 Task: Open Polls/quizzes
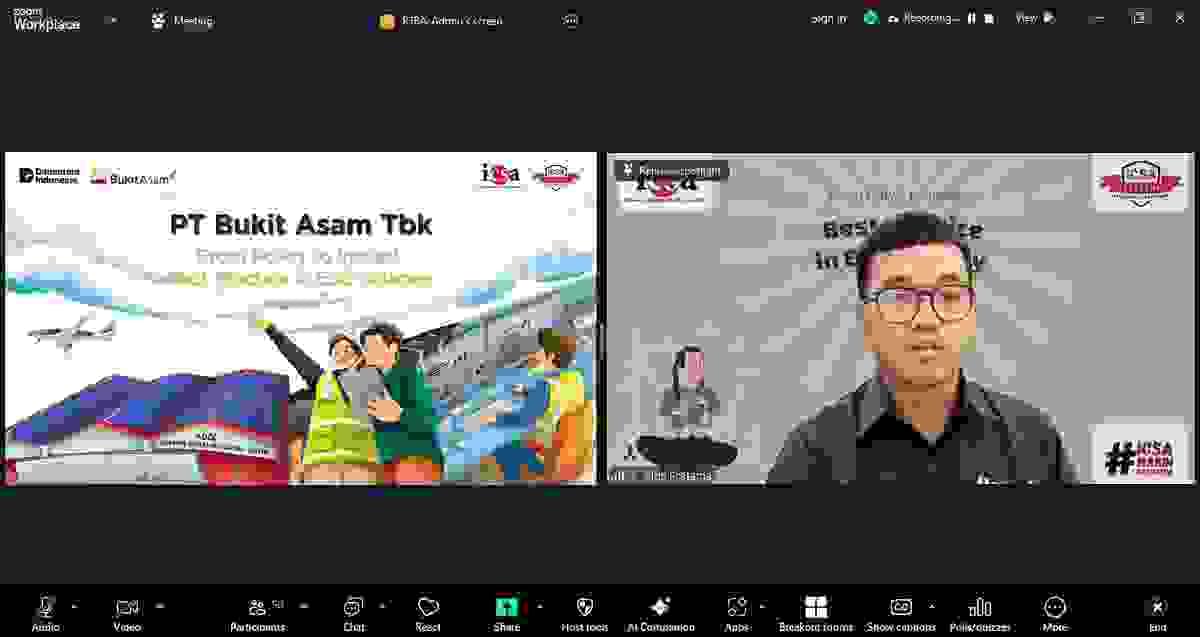pos(980,608)
